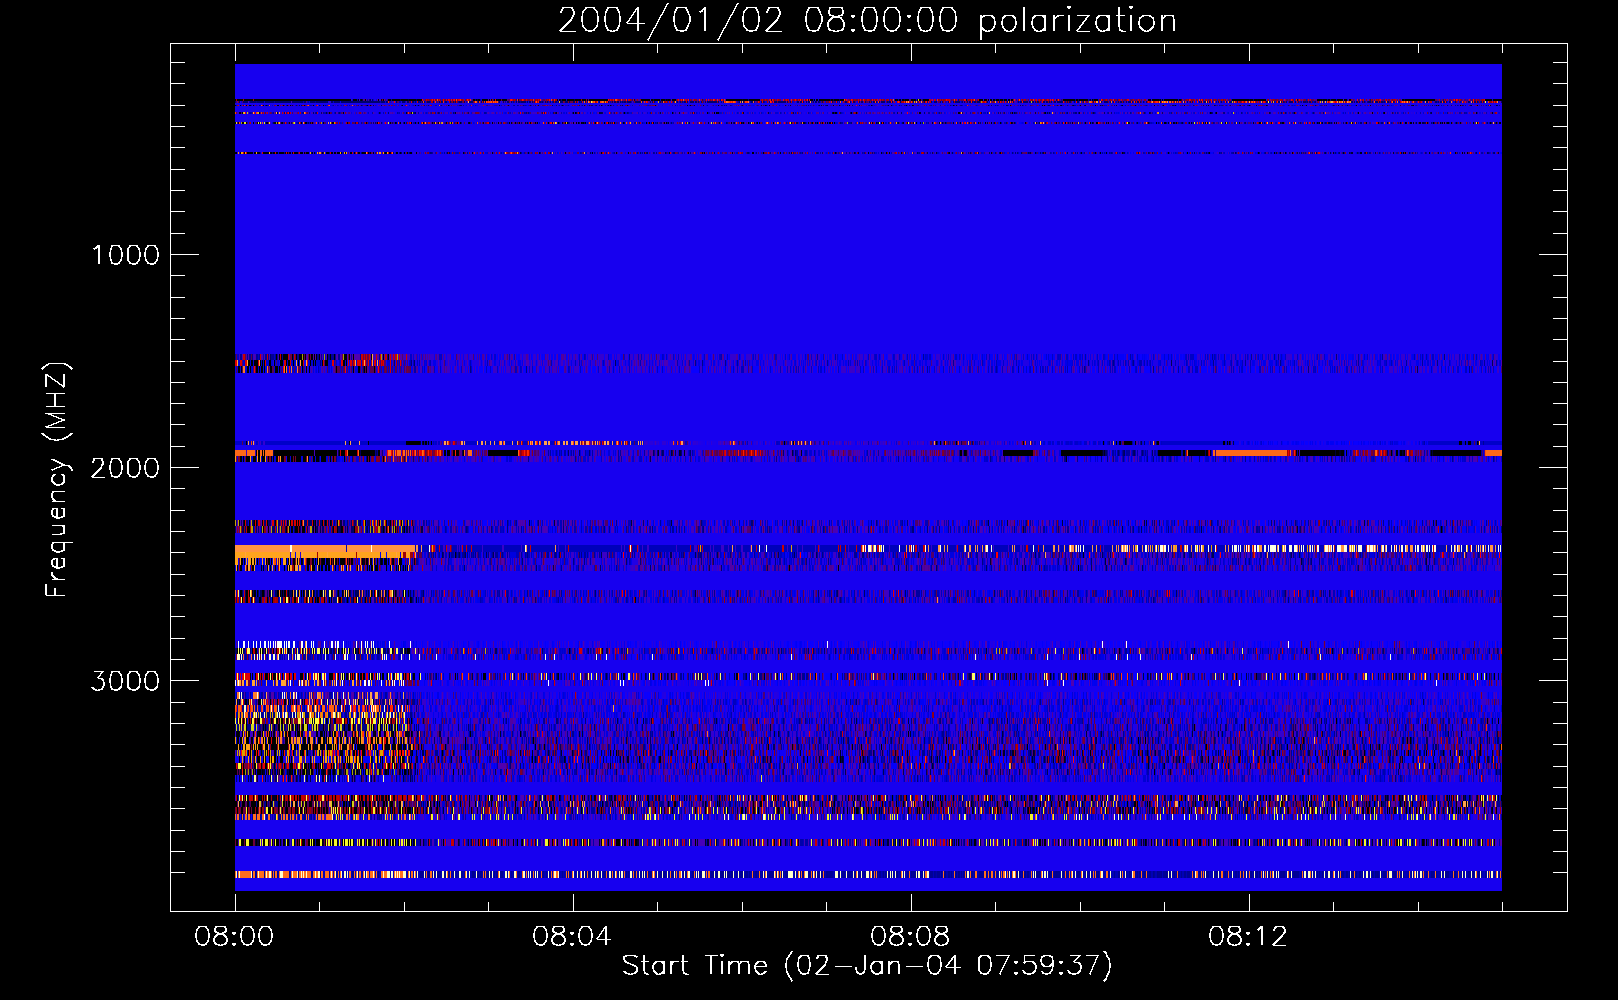
Task: Click the 'Frequency (MHZ)' axis label
Action: [58, 480]
